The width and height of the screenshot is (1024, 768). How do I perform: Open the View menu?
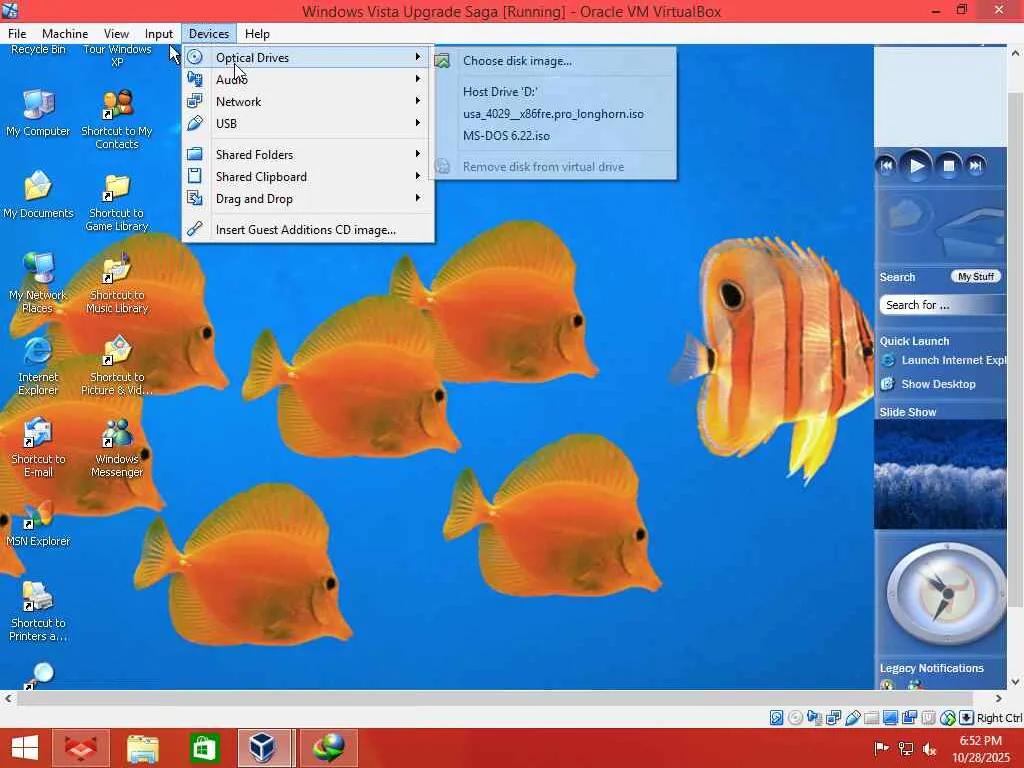(116, 33)
